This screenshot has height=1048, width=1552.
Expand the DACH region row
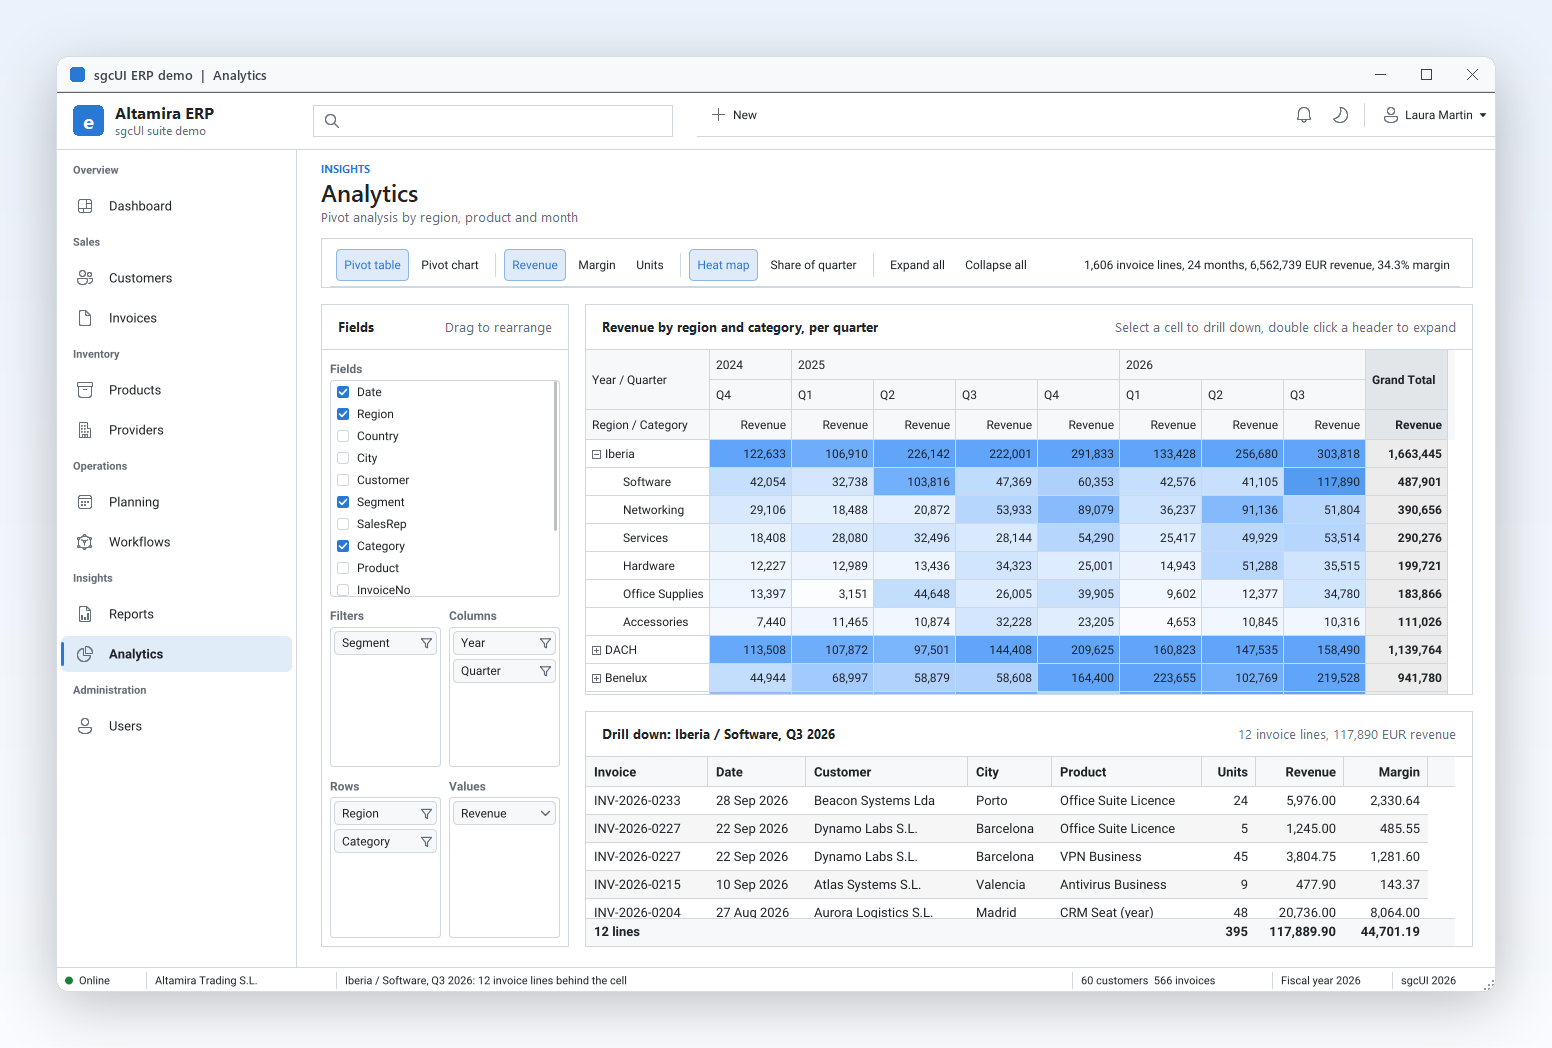point(597,650)
